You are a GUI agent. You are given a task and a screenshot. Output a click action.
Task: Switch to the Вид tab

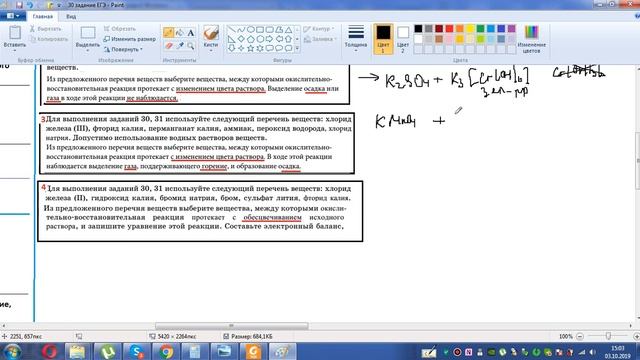pyautogui.click(x=71, y=16)
